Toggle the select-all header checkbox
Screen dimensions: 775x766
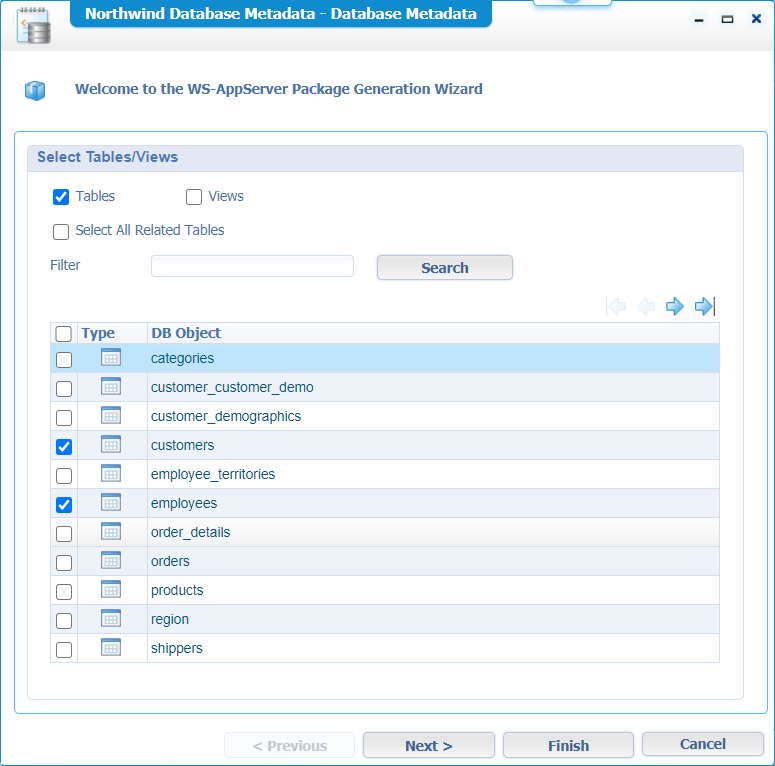pyautogui.click(x=64, y=334)
